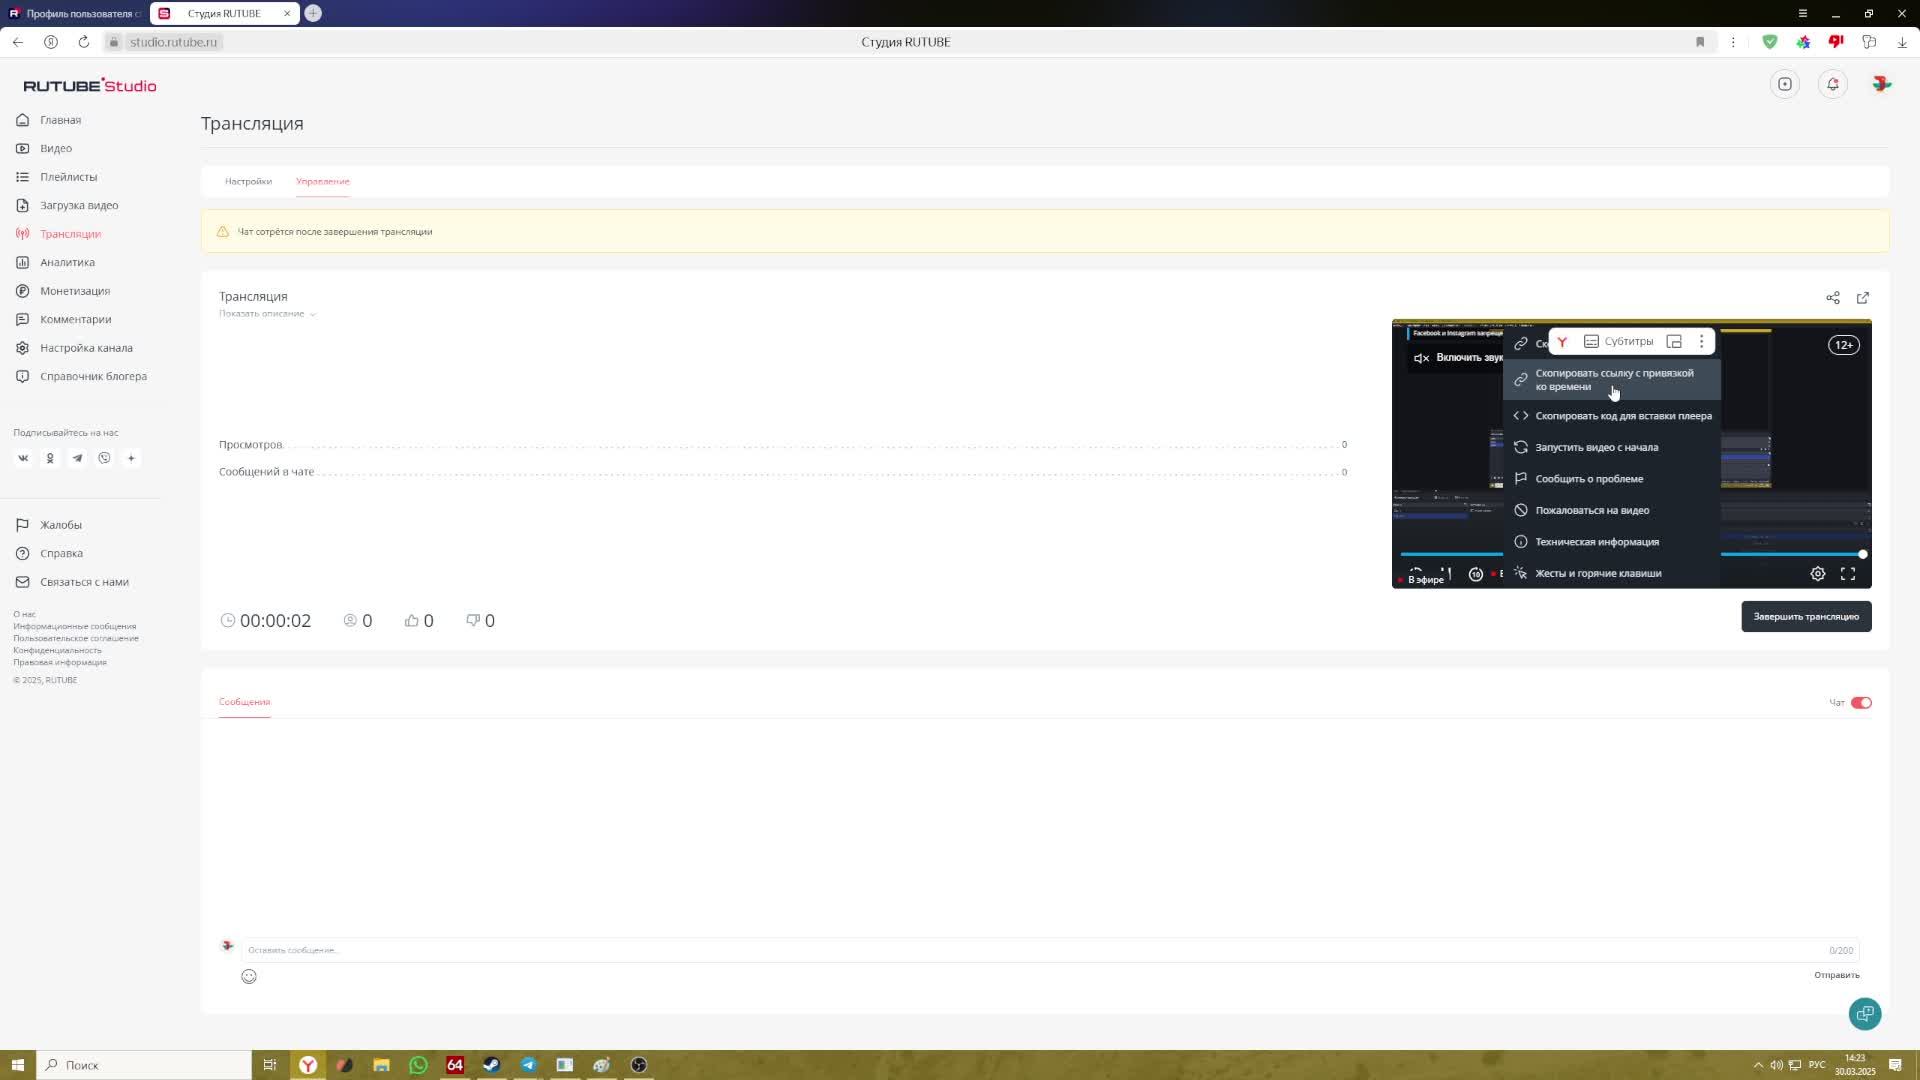
Task: Open the user profile avatar menu
Action: (x=1881, y=84)
